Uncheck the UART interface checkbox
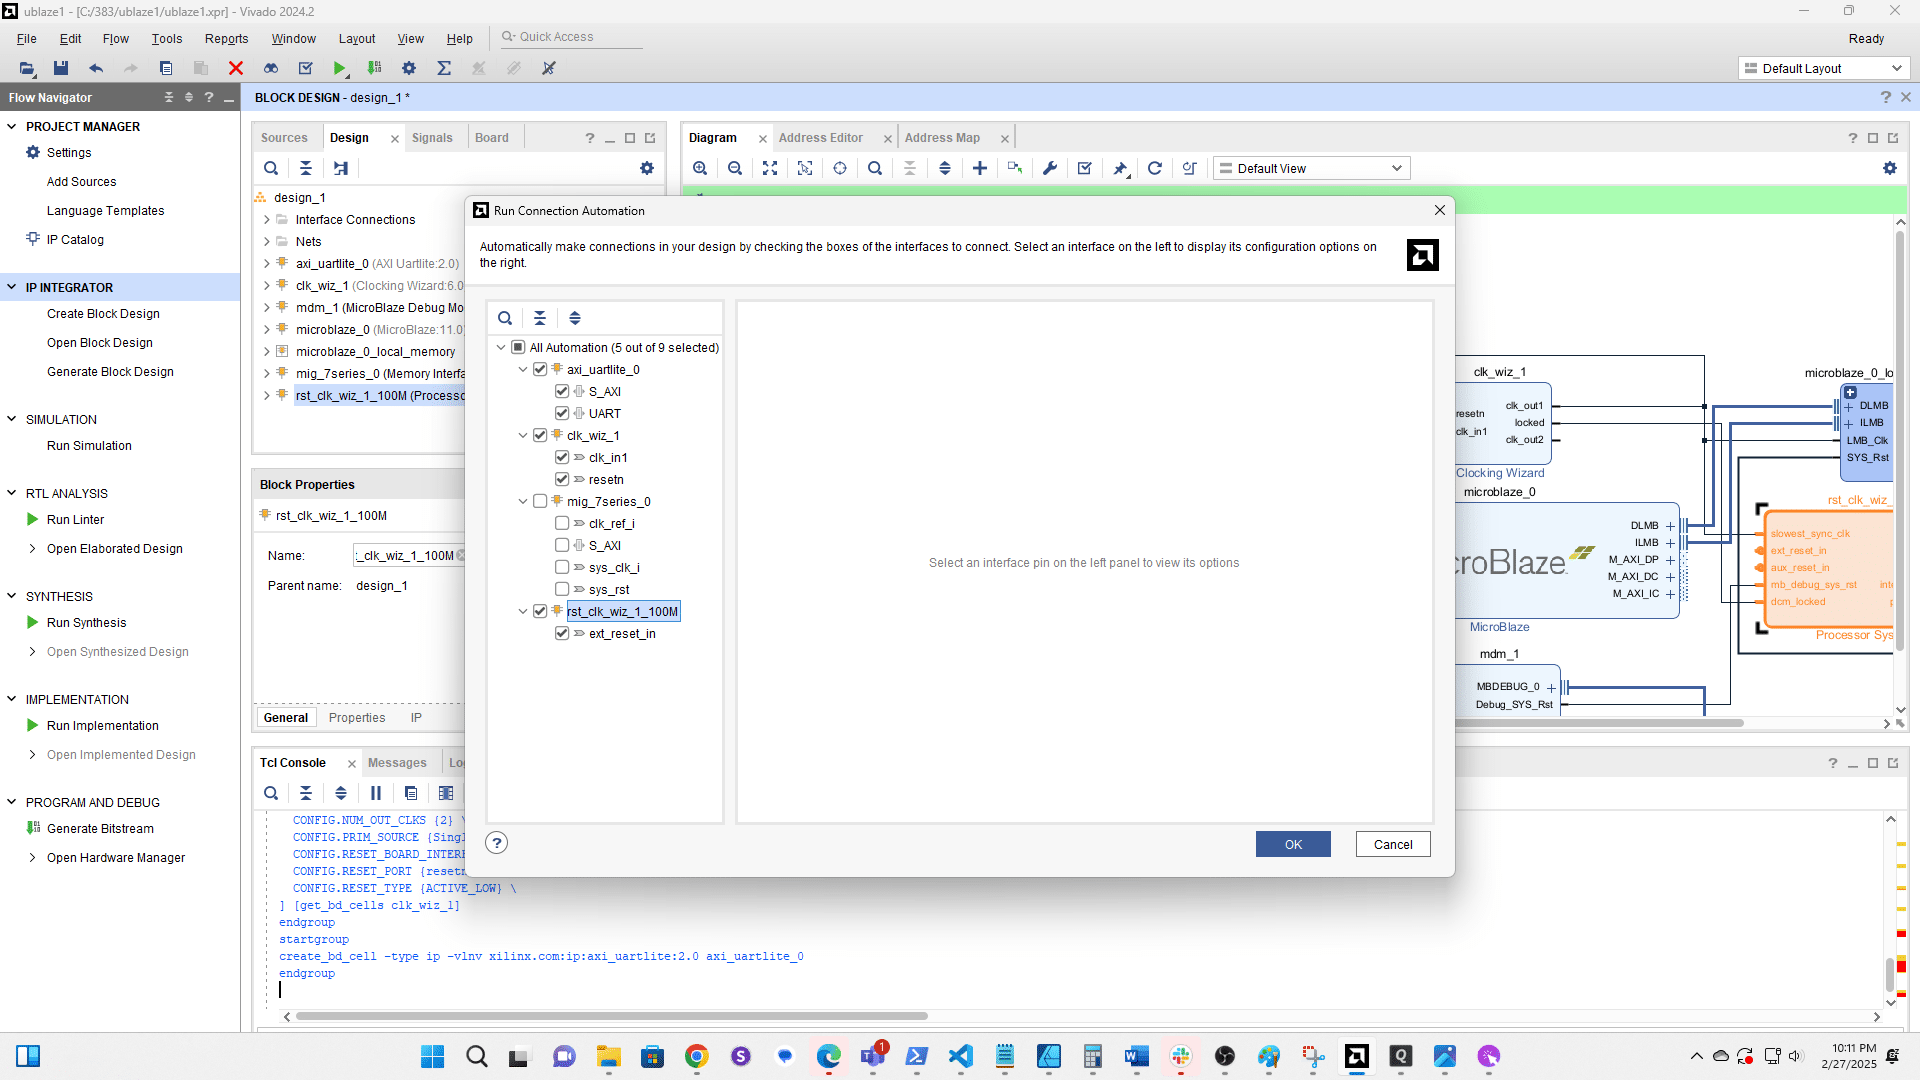This screenshot has width=1920, height=1080. click(x=562, y=414)
